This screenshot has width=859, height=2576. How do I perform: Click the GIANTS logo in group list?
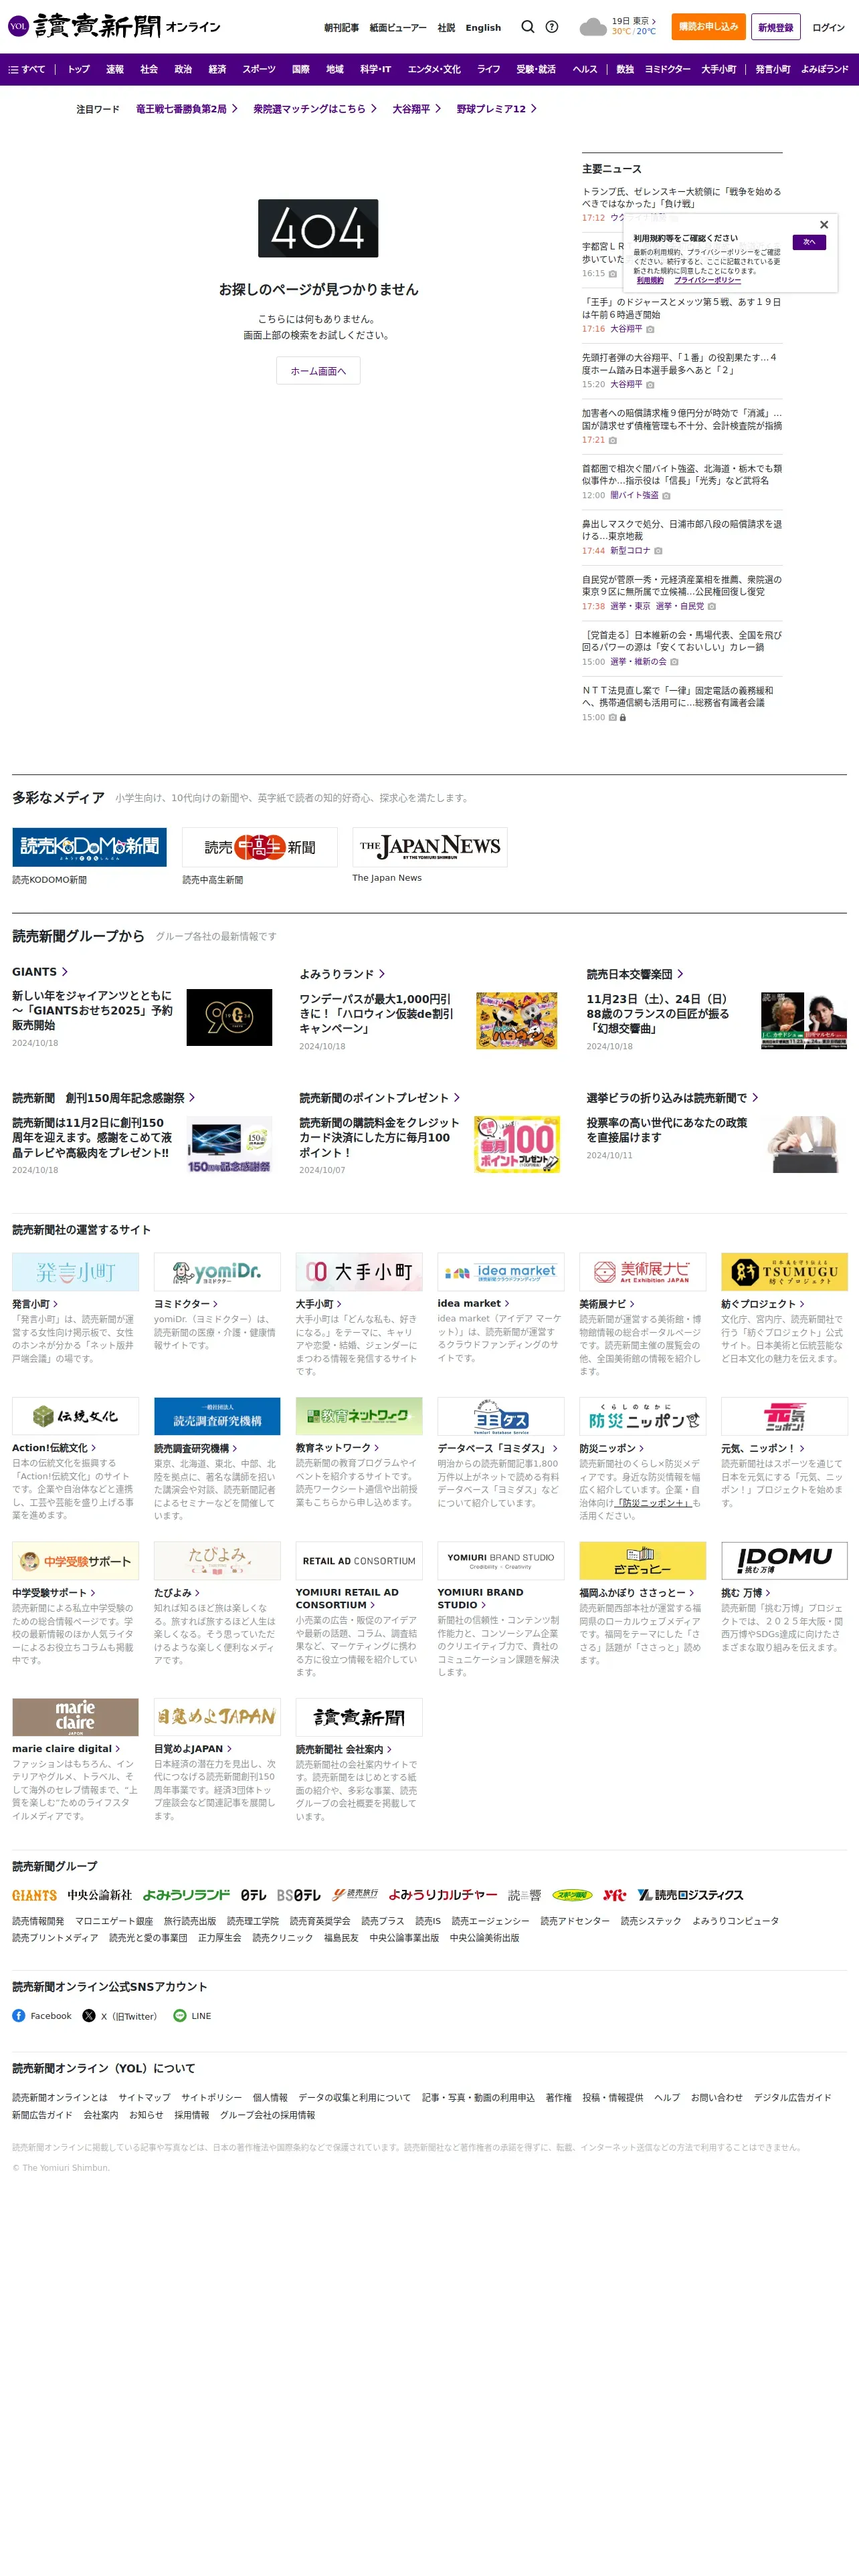tap(34, 1895)
